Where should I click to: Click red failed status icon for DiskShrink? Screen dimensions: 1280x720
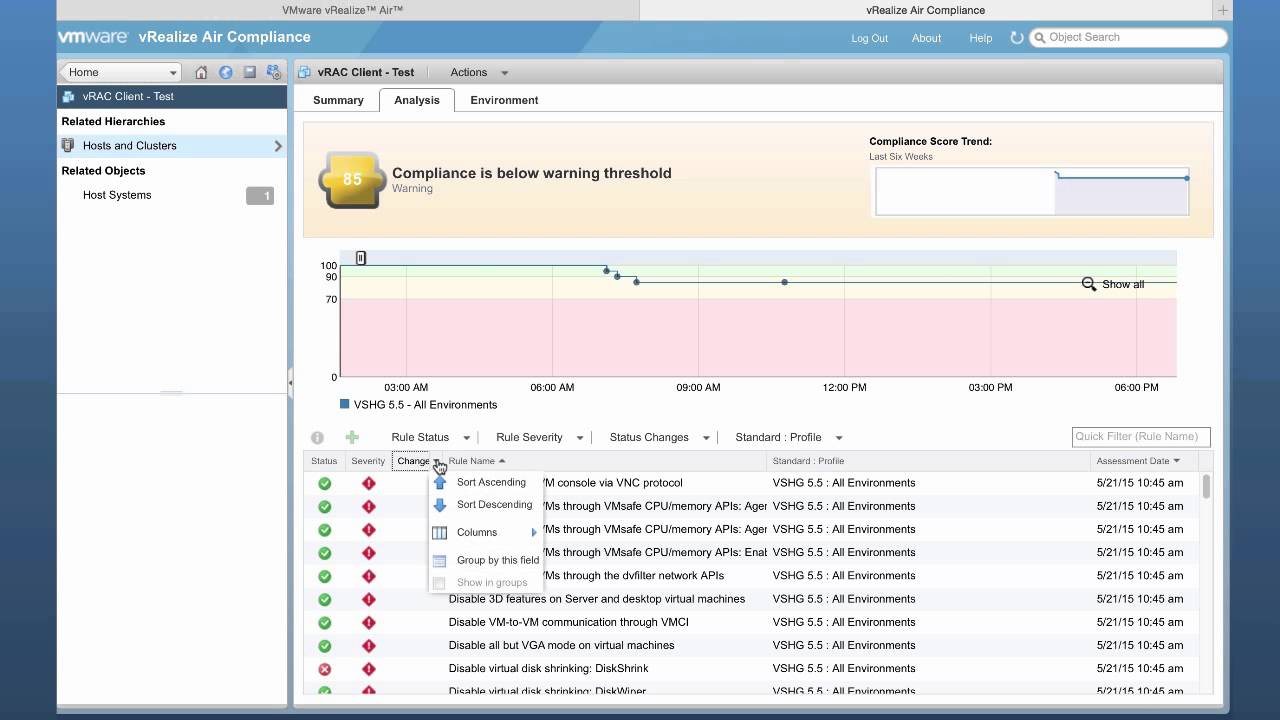tap(324, 669)
